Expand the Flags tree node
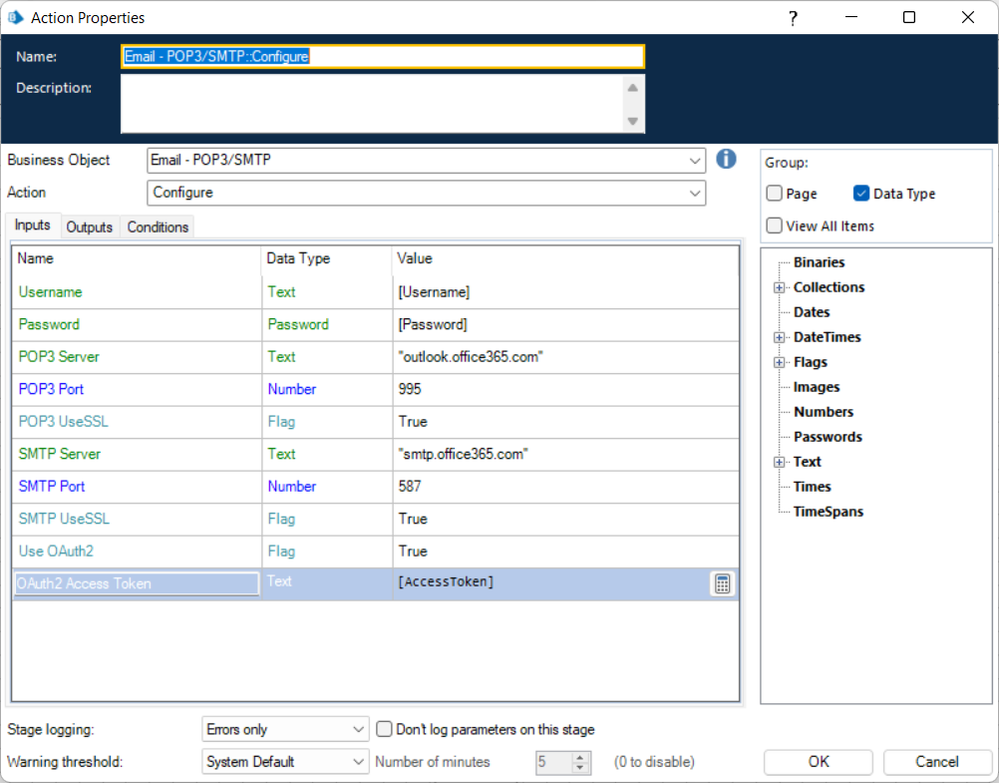This screenshot has width=999, height=783. click(x=779, y=363)
